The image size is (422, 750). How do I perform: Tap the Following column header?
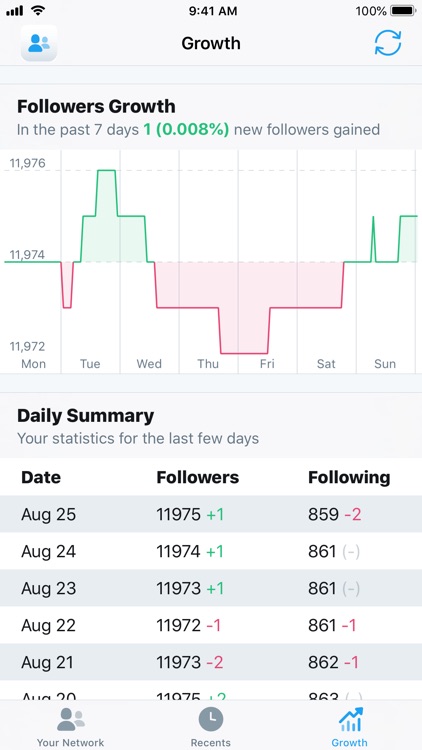[349, 477]
